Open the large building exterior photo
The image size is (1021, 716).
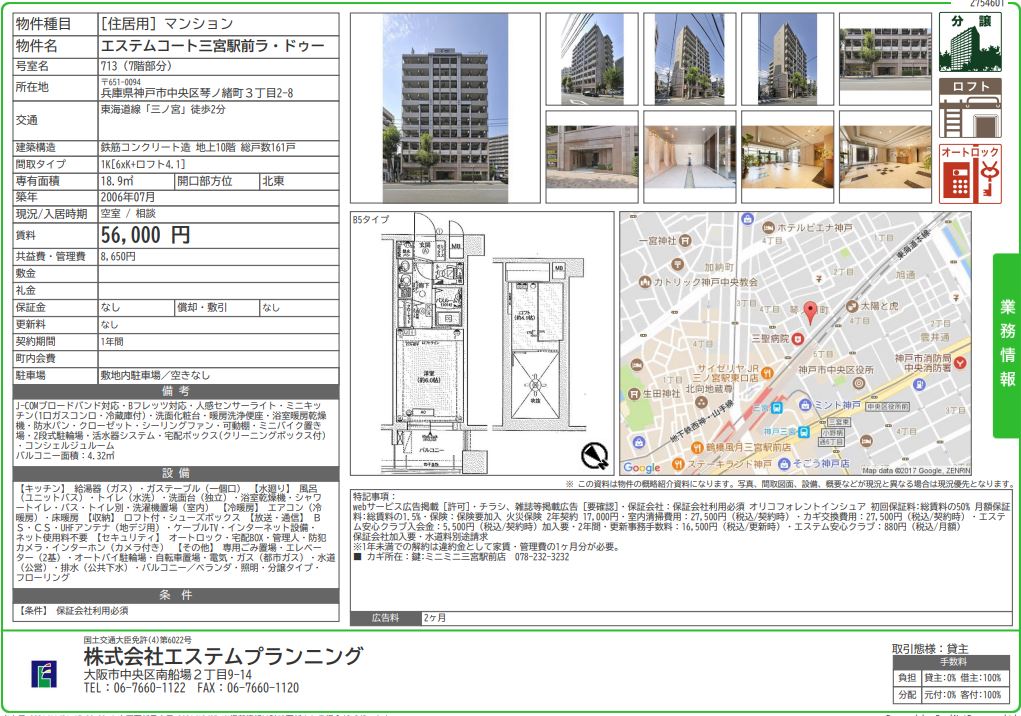click(445, 108)
